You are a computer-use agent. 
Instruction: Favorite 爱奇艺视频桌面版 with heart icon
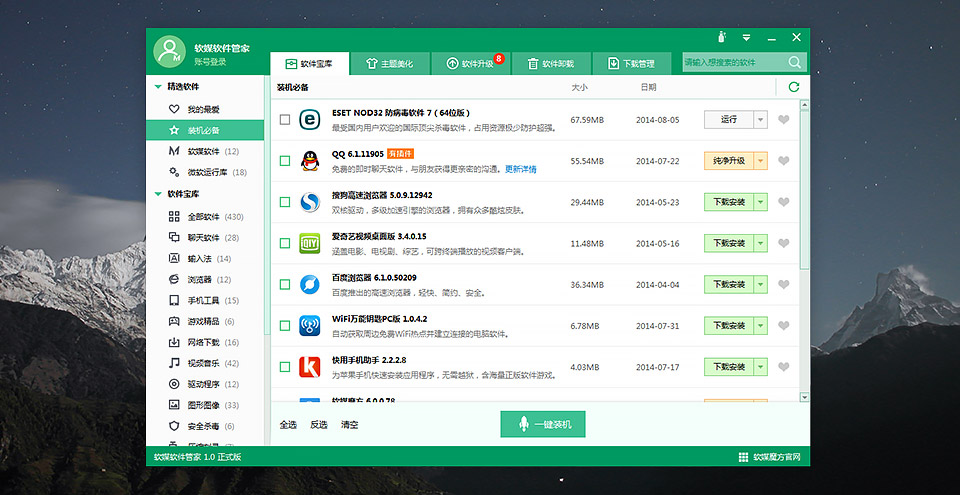[x=784, y=243]
